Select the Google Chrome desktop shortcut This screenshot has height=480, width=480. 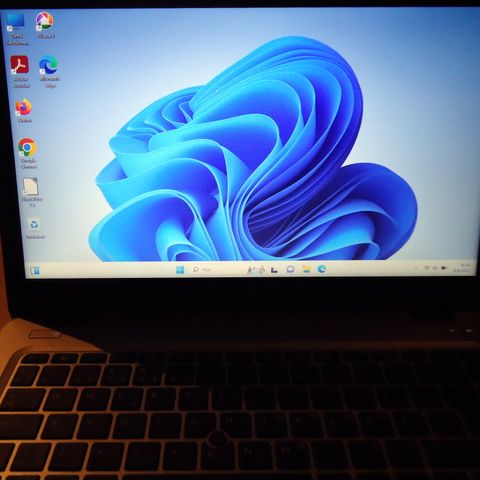pos(28,153)
